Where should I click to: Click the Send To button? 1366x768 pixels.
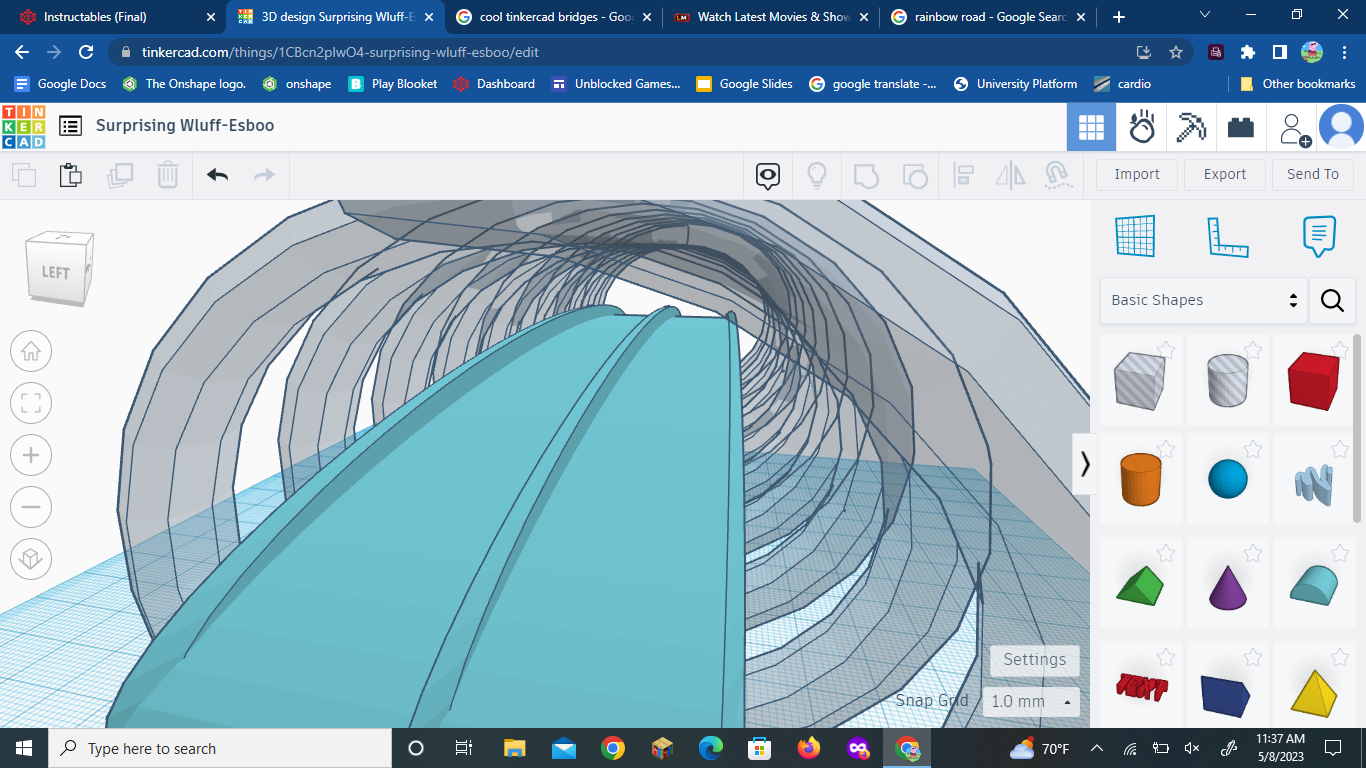click(1313, 174)
